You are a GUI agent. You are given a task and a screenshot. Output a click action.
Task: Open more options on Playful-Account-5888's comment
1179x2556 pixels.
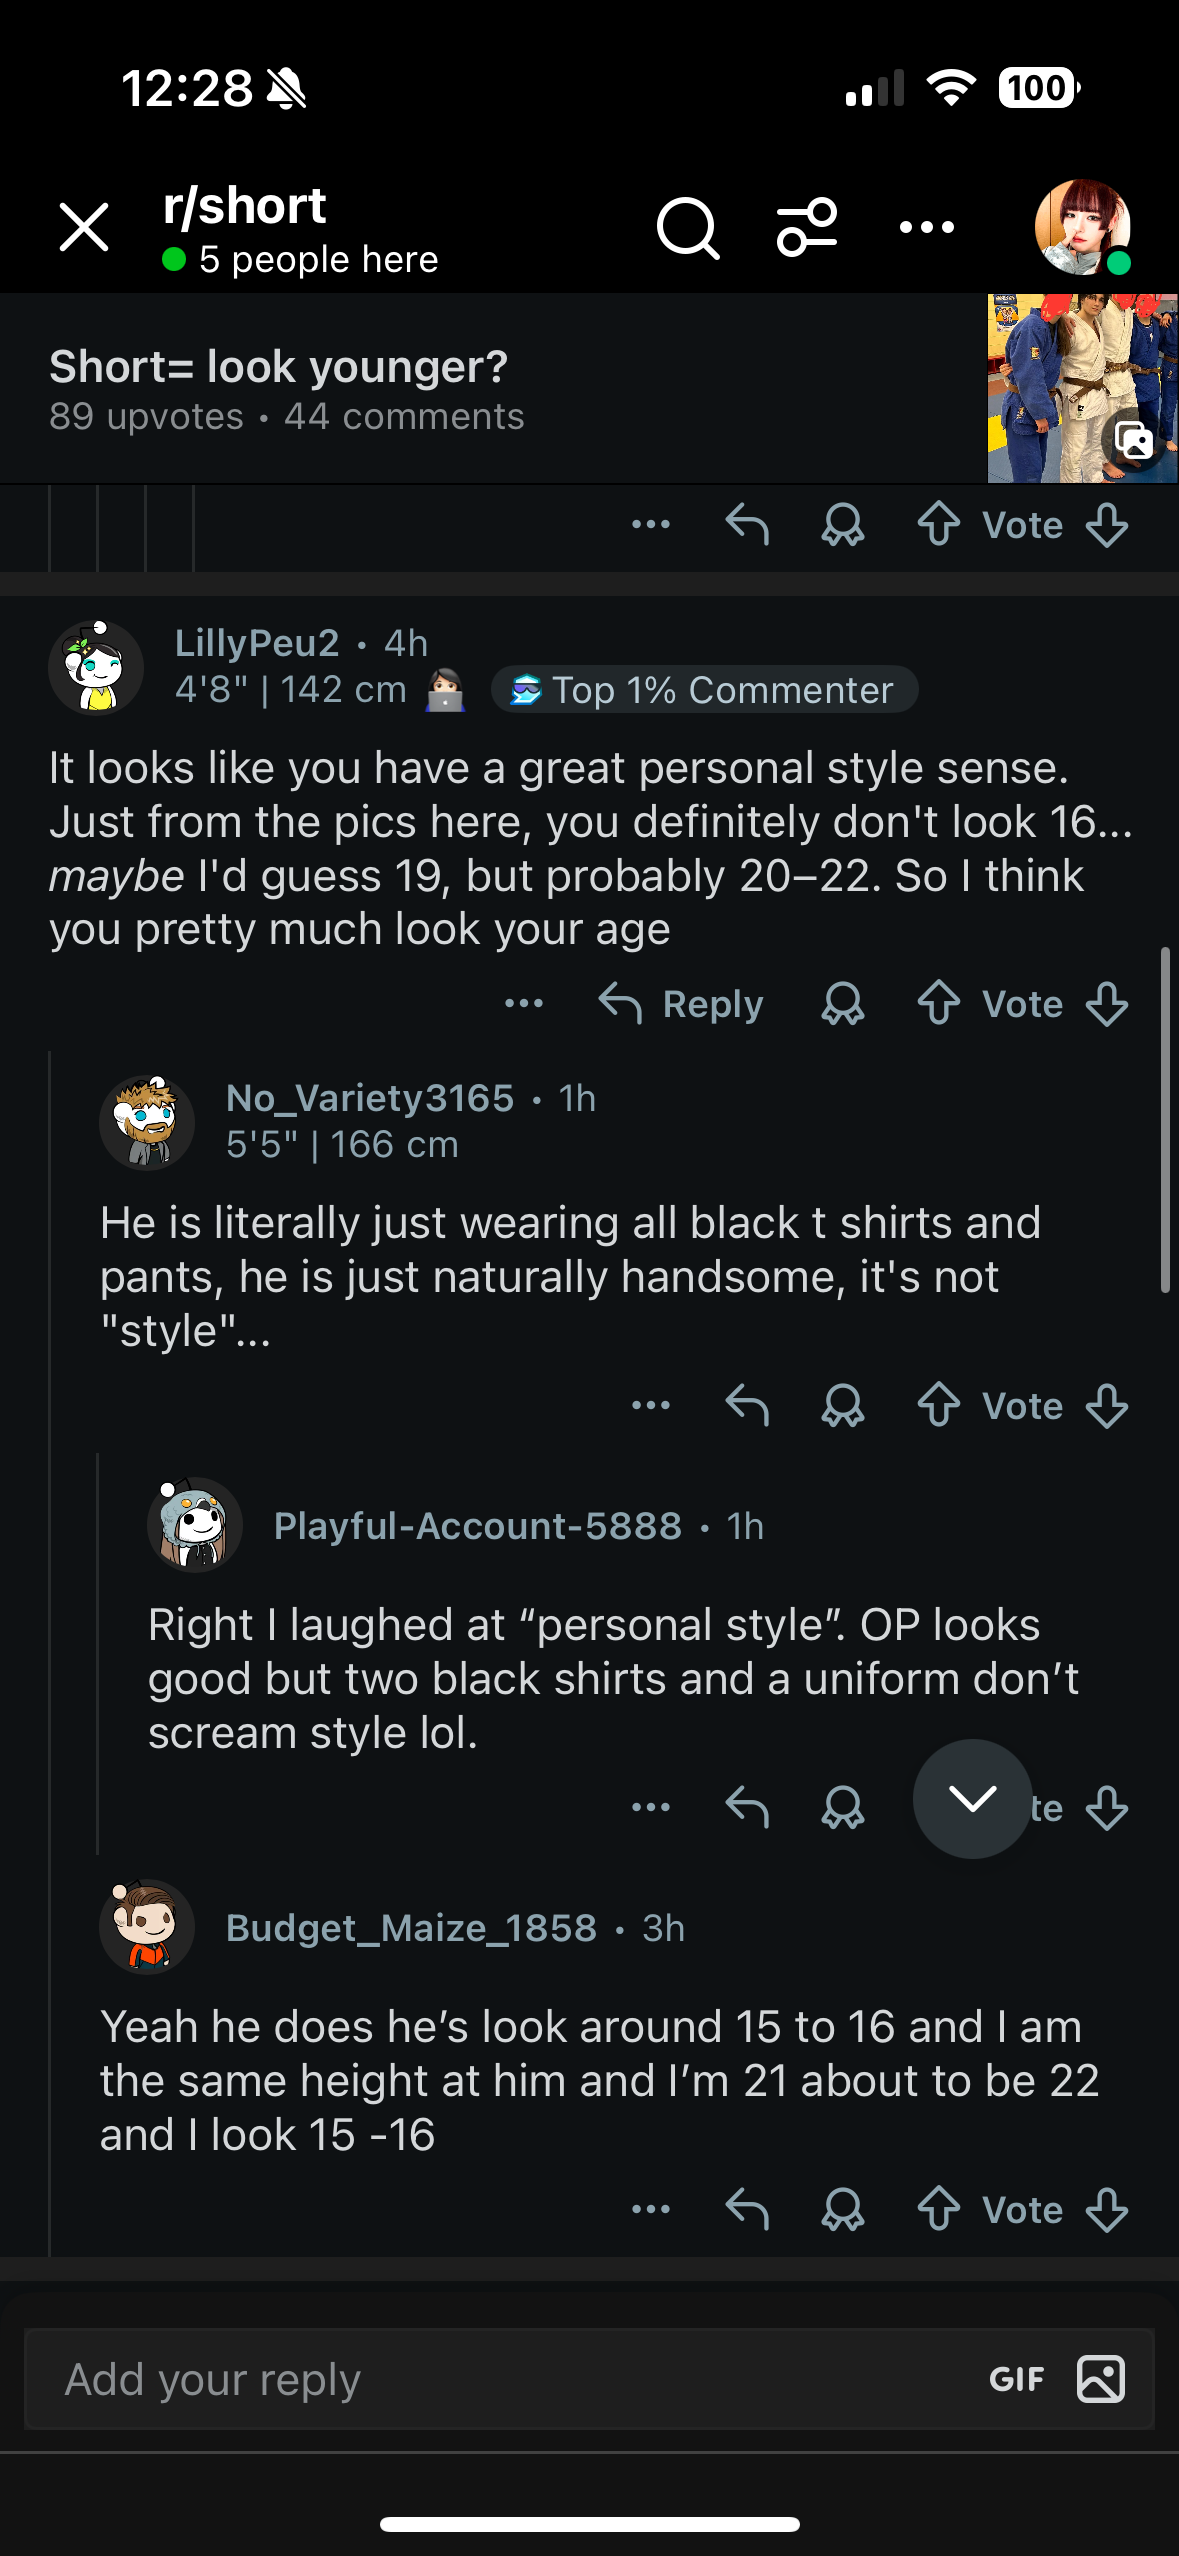(x=651, y=1808)
